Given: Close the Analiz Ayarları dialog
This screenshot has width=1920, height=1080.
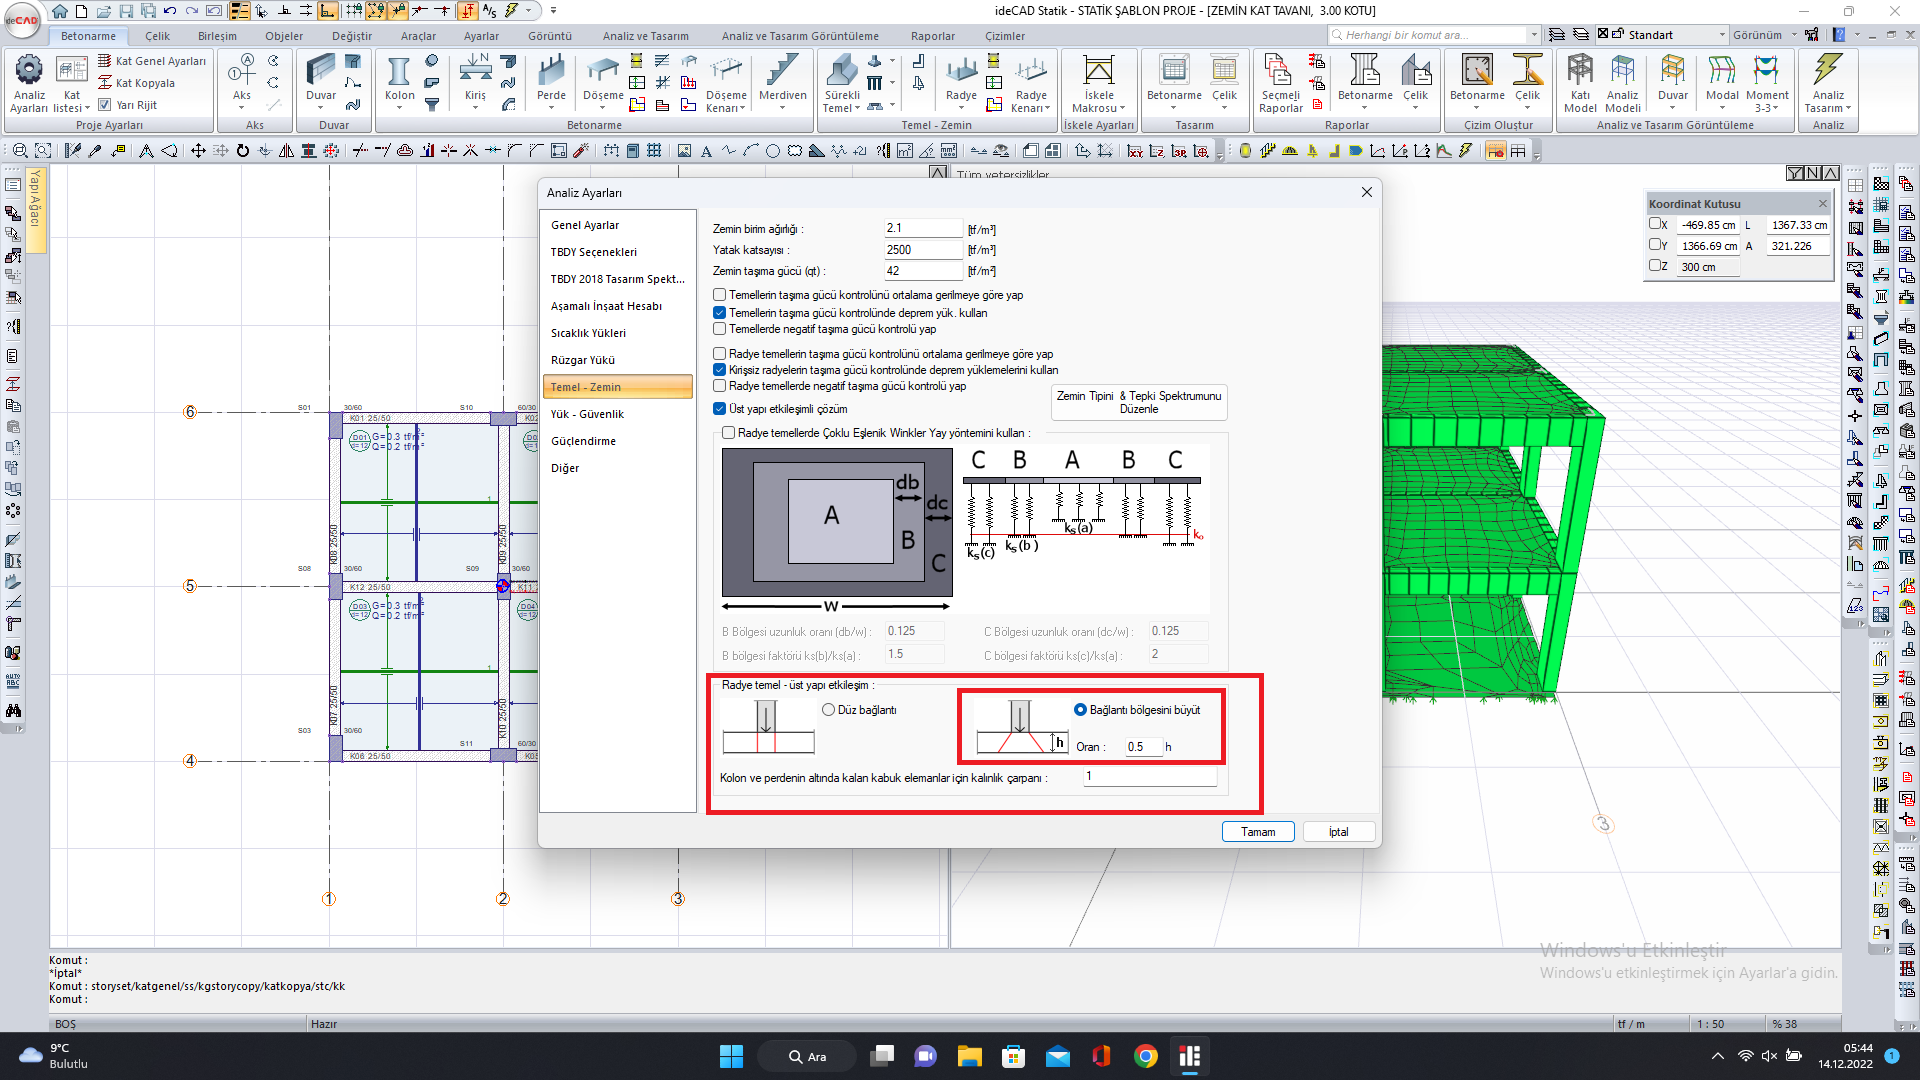Looking at the screenshot, I should point(1366,192).
